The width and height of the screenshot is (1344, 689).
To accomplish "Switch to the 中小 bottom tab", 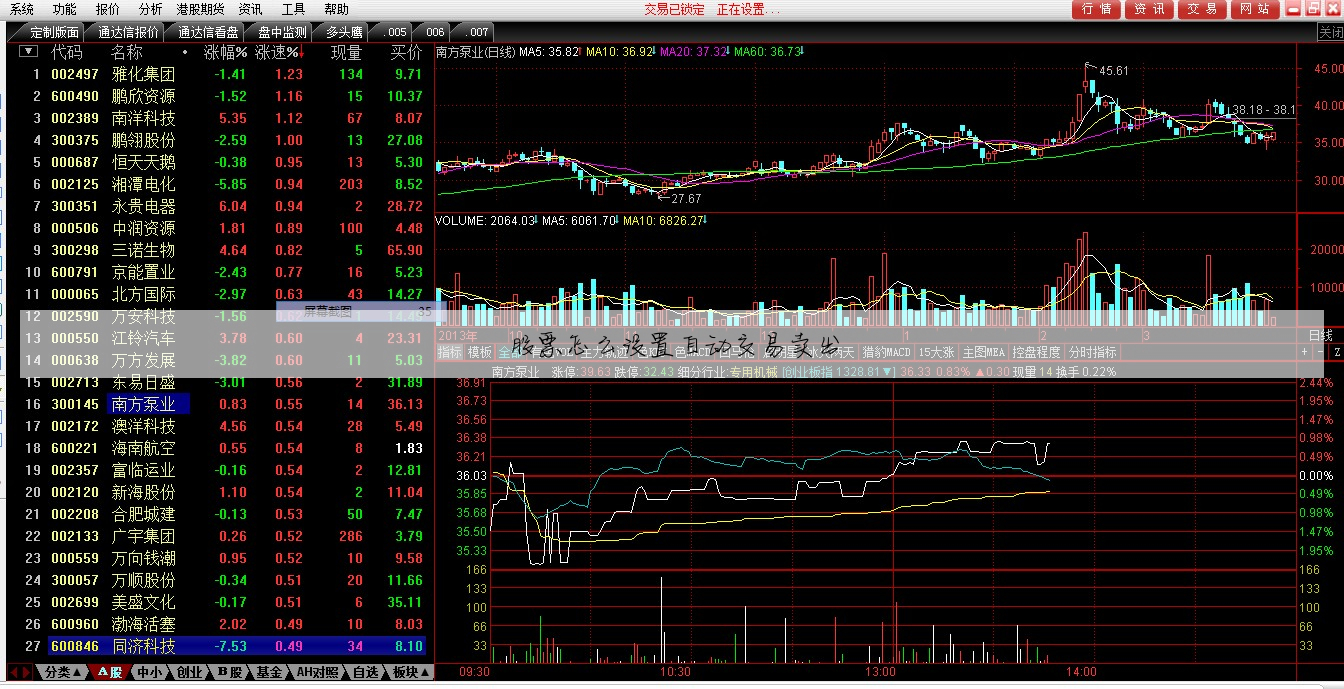I will click(150, 672).
